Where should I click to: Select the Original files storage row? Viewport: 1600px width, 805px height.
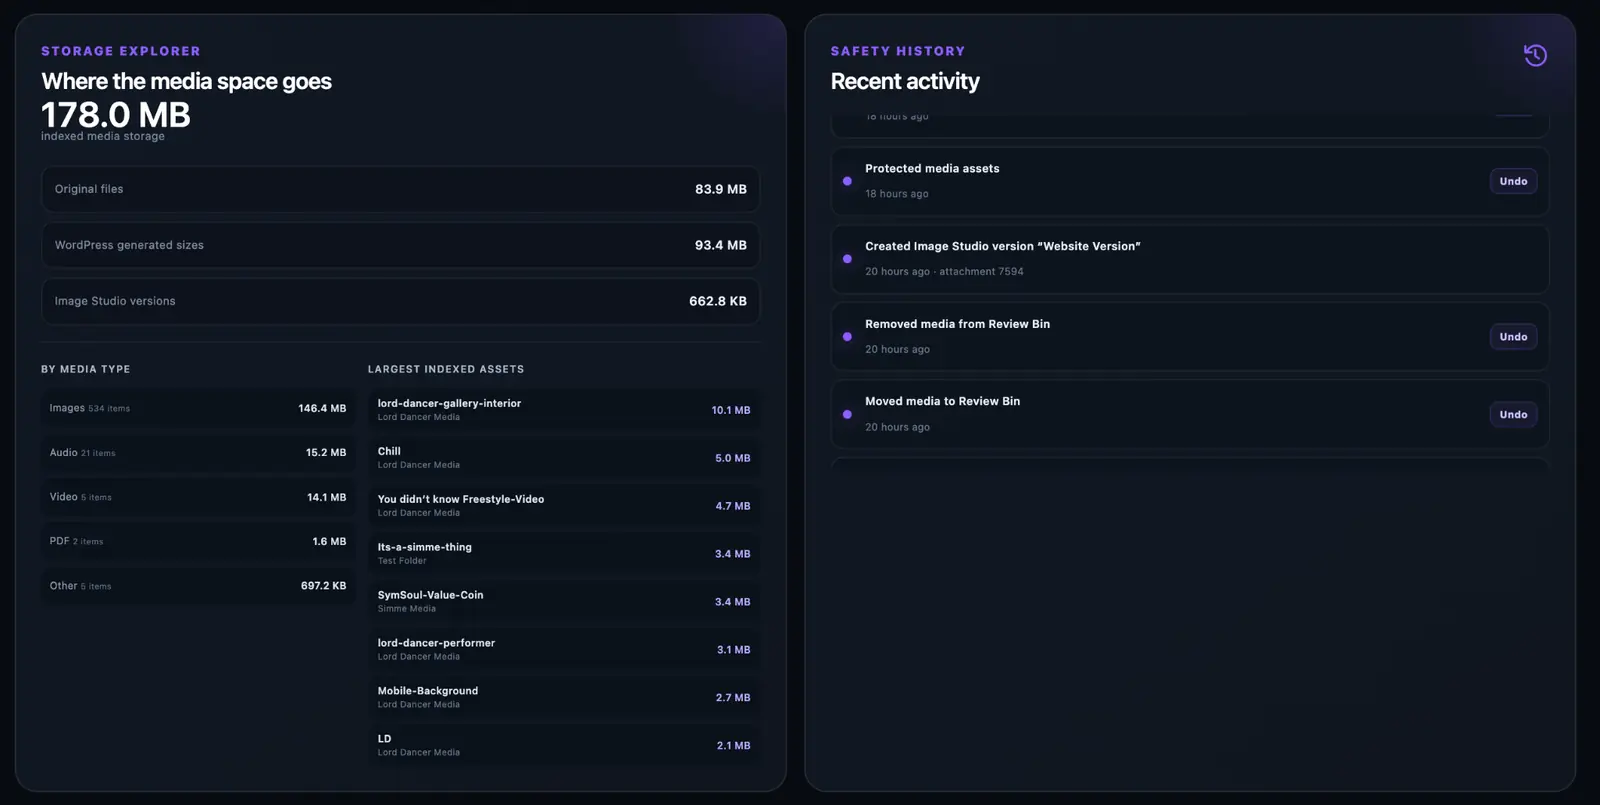(x=400, y=189)
